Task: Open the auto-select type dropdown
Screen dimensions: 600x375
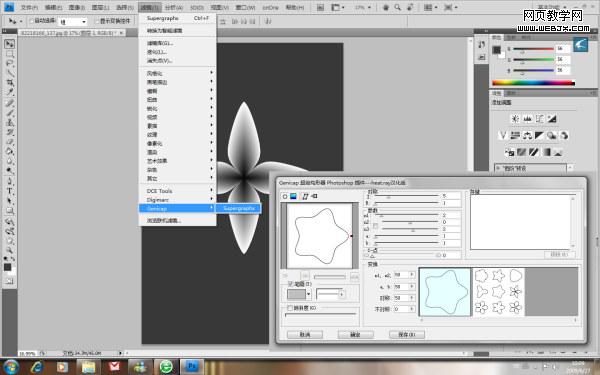Action: point(73,21)
